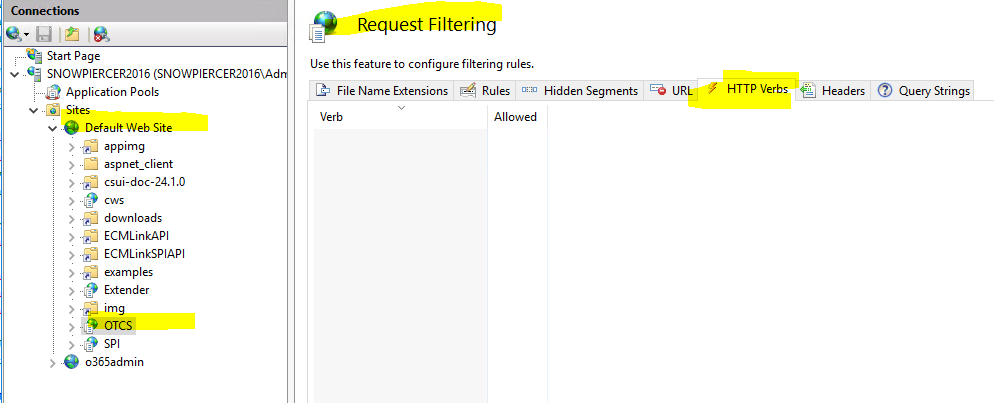Click the Delete Connection toolbar icon
Image resolution: width=994 pixels, height=403 pixels.
[x=101, y=34]
